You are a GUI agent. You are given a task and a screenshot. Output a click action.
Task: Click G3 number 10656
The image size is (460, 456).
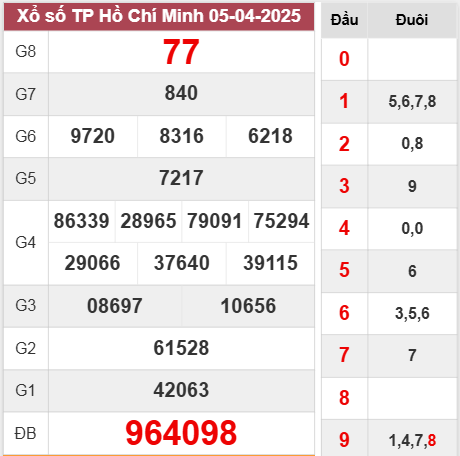click(248, 306)
